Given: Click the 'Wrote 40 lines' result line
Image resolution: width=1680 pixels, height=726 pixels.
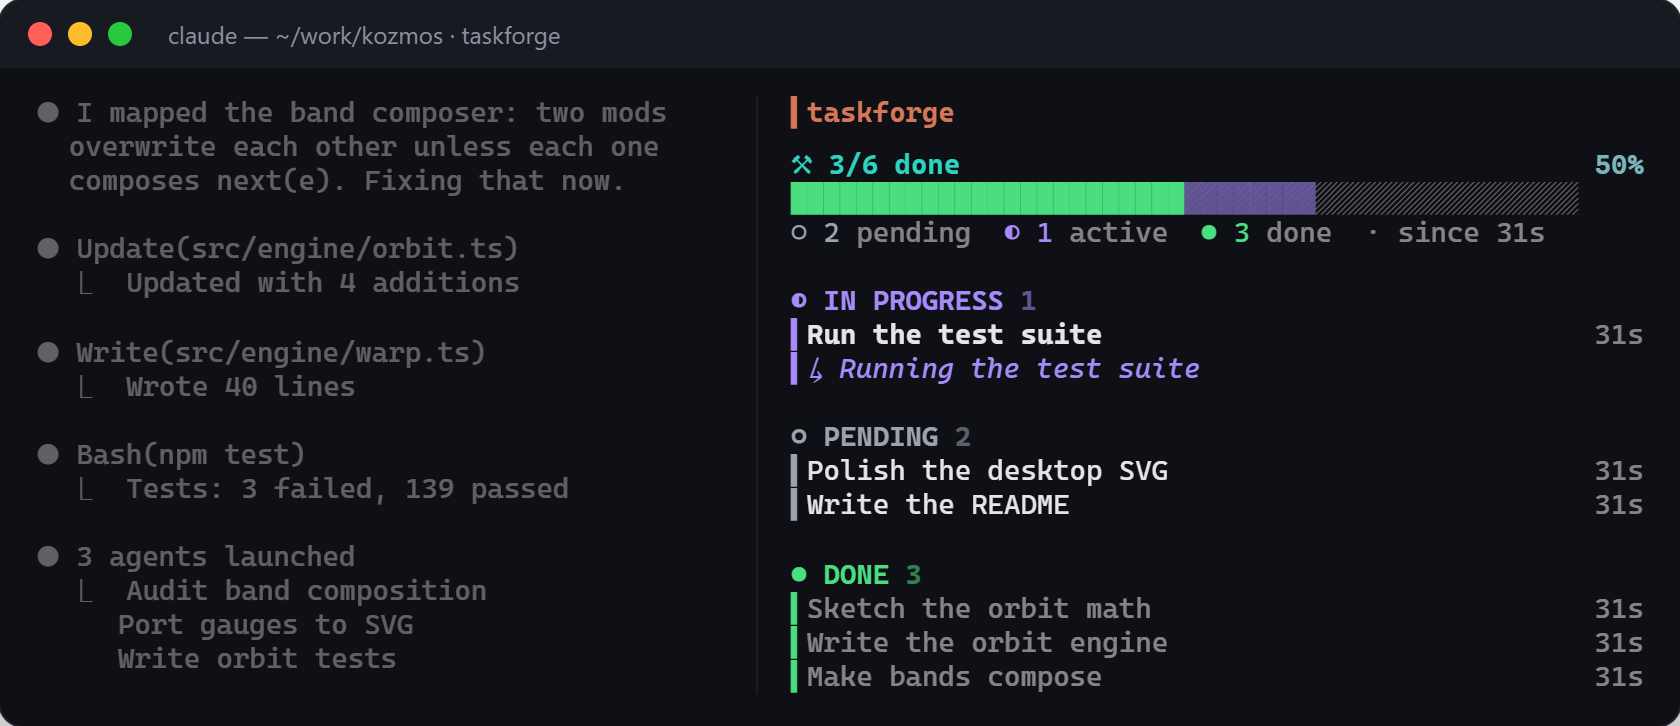Looking at the screenshot, I should pos(240,387).
